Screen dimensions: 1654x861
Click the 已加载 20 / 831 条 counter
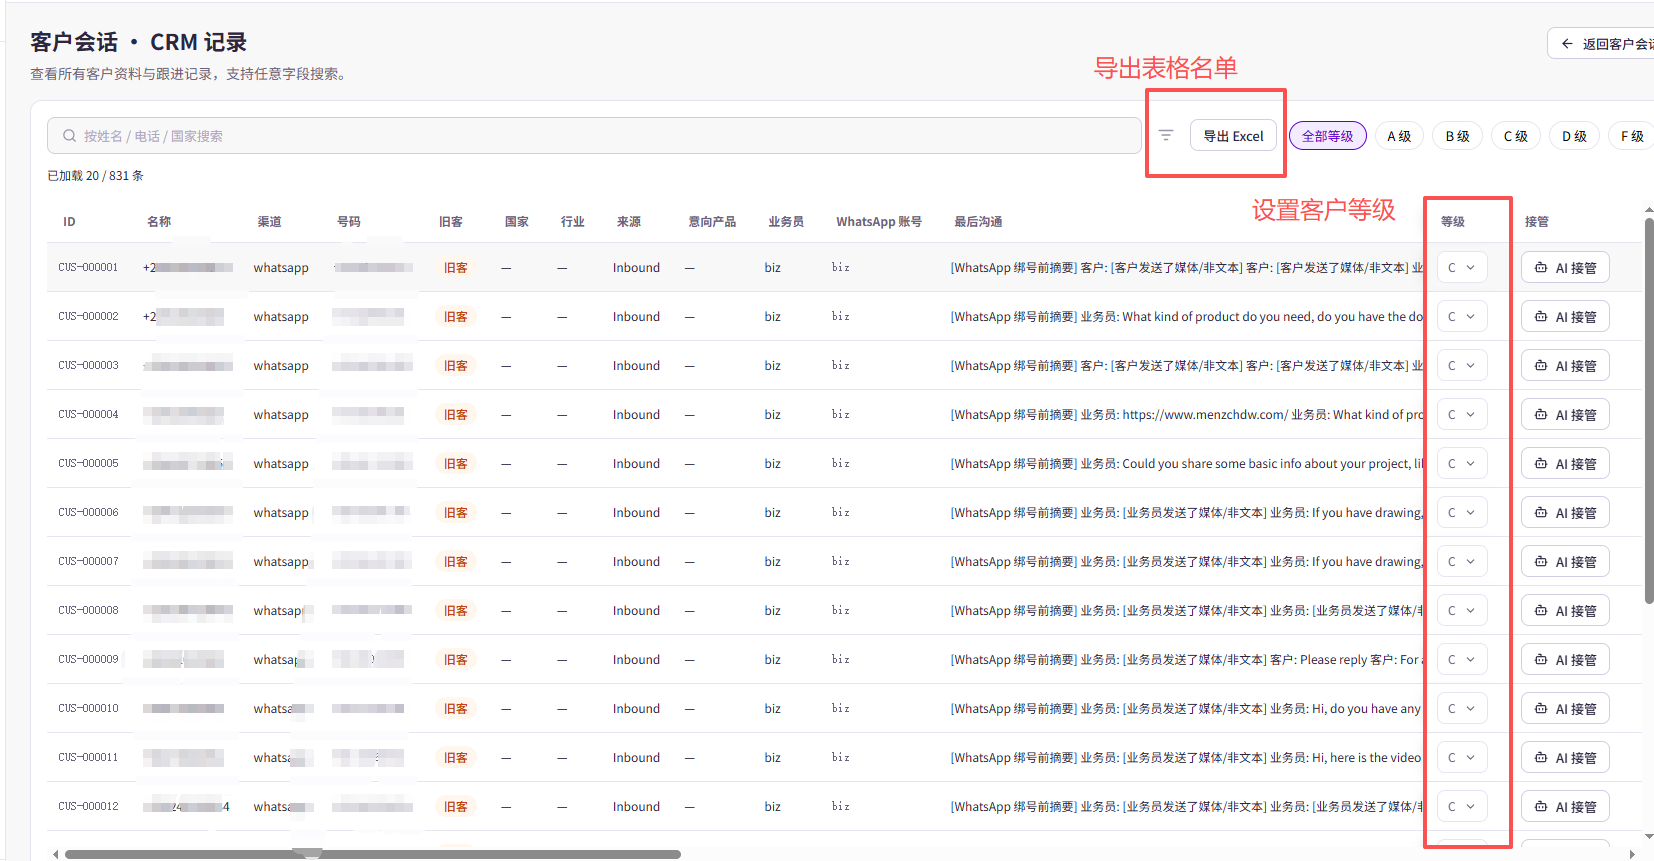click(x=96, y=176)
